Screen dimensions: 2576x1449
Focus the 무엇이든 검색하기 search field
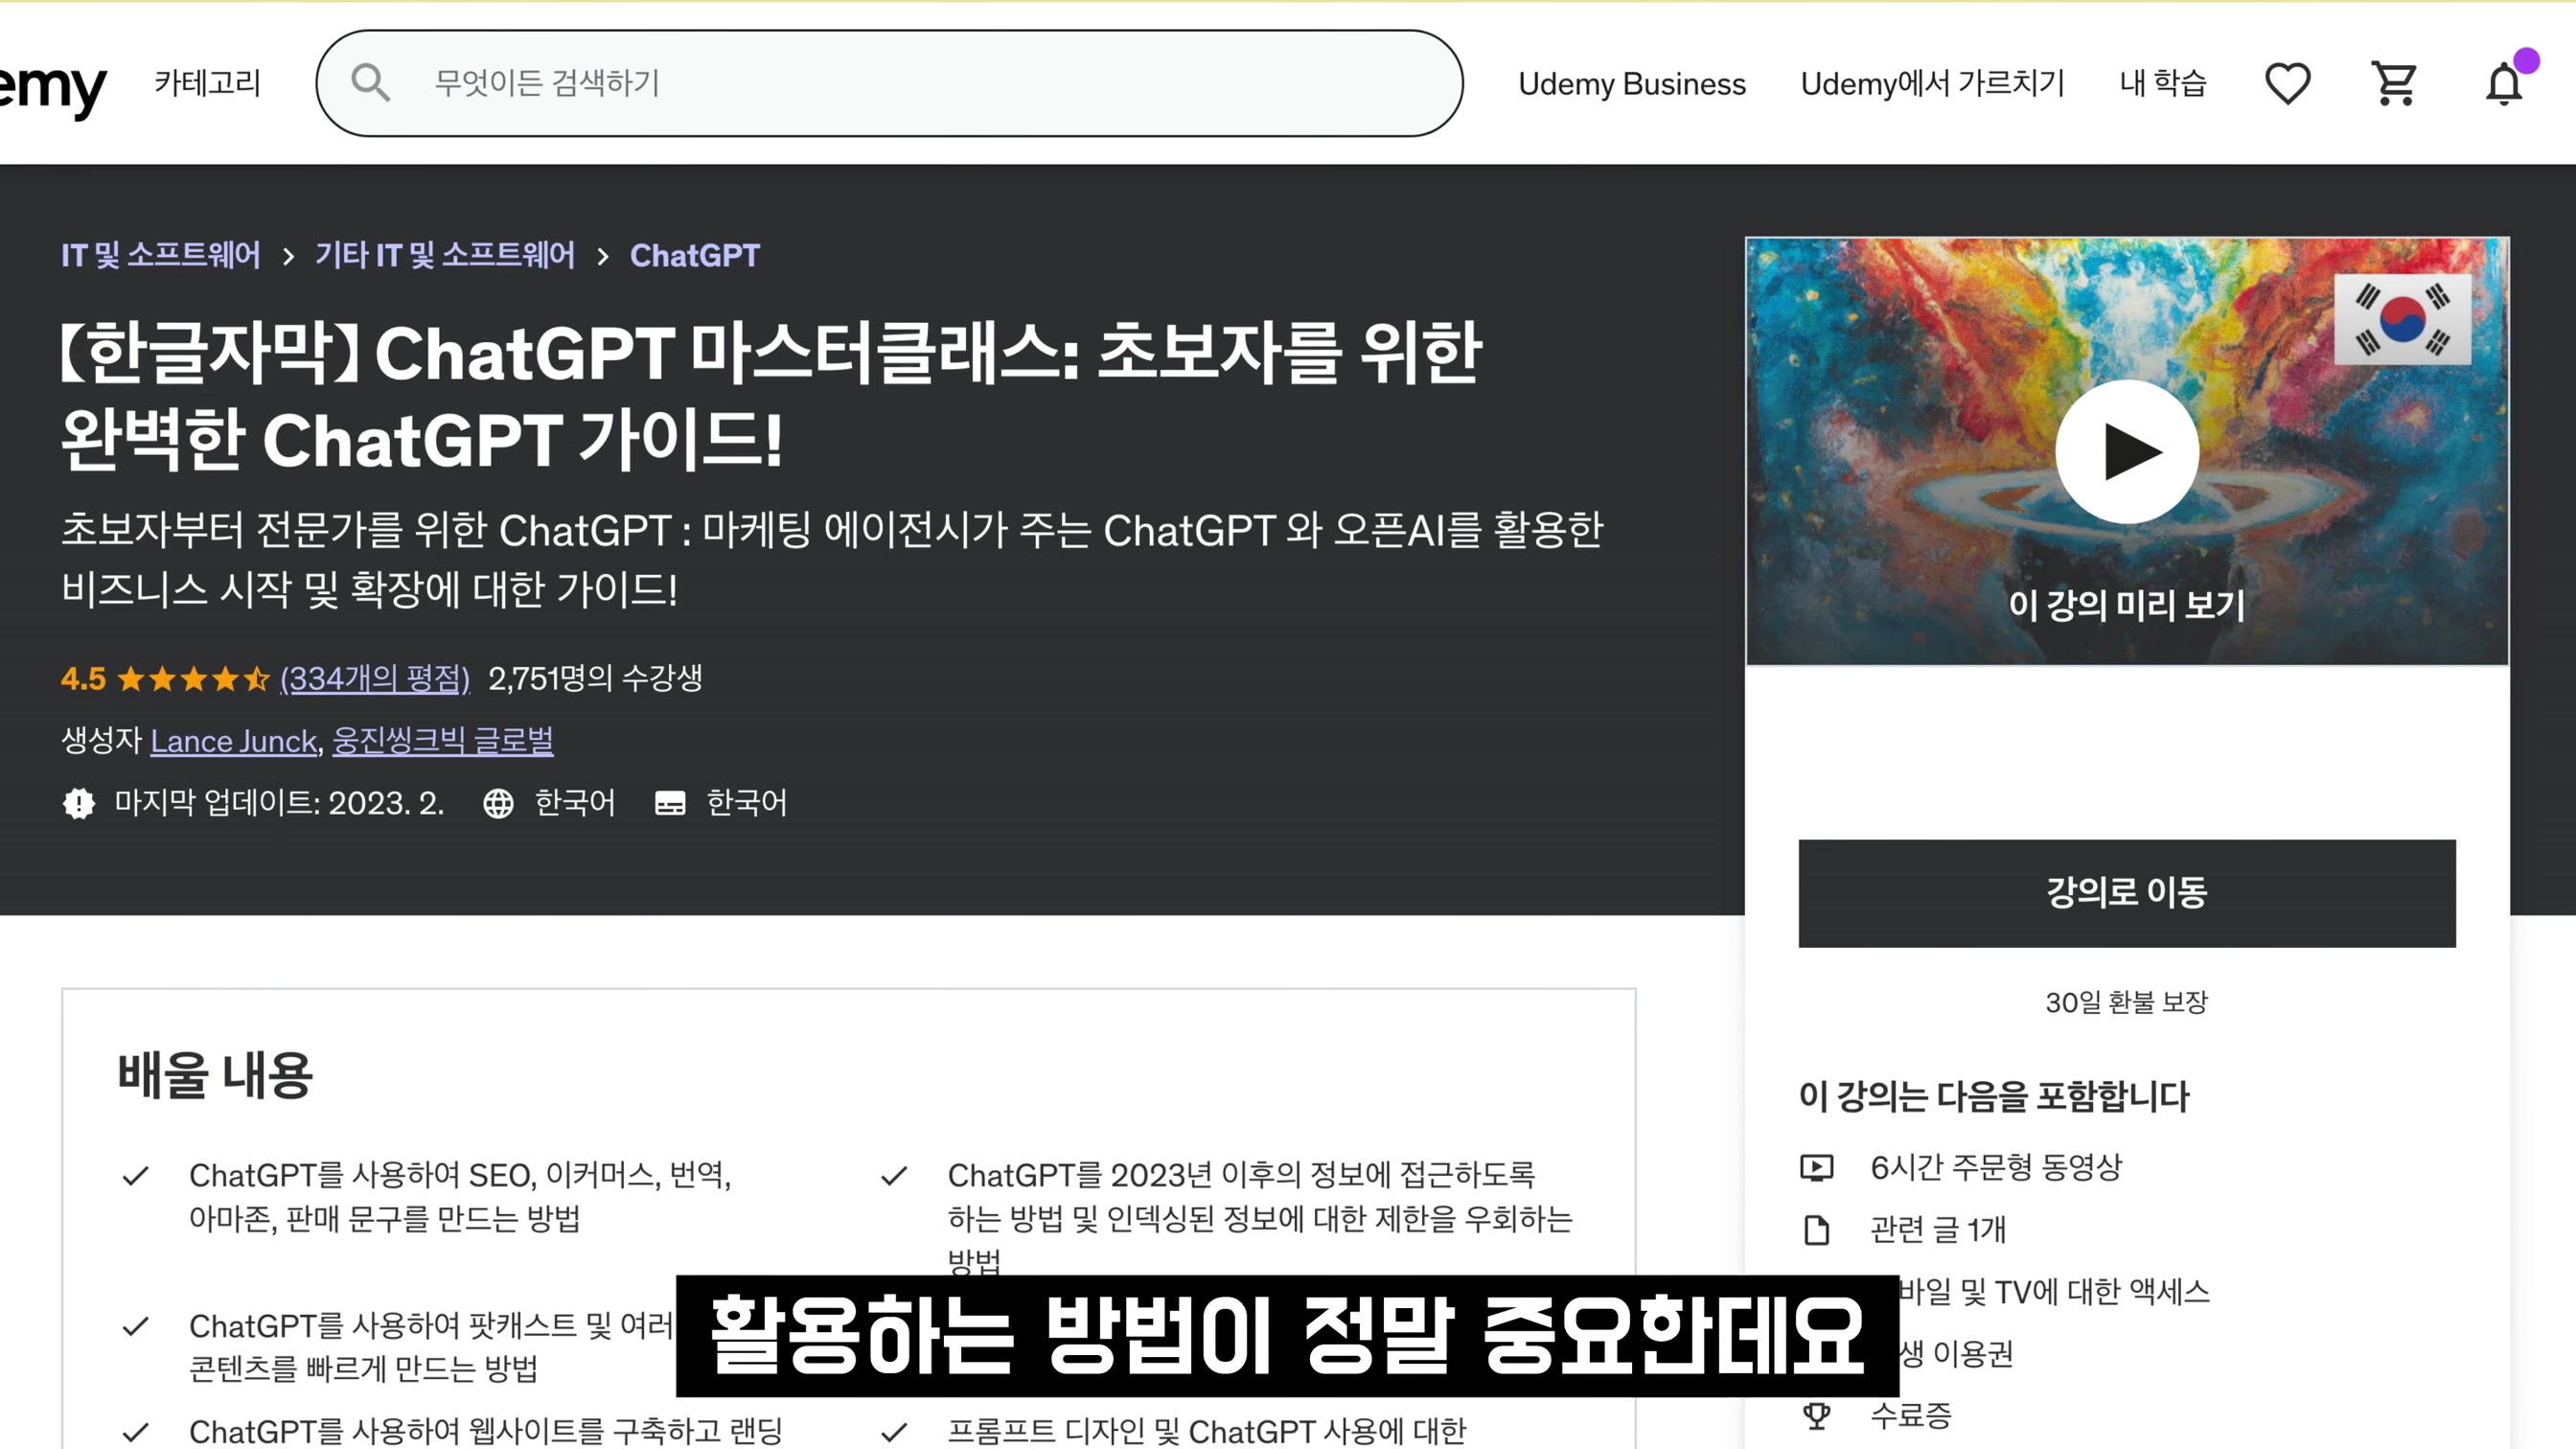tap(890, 83)
